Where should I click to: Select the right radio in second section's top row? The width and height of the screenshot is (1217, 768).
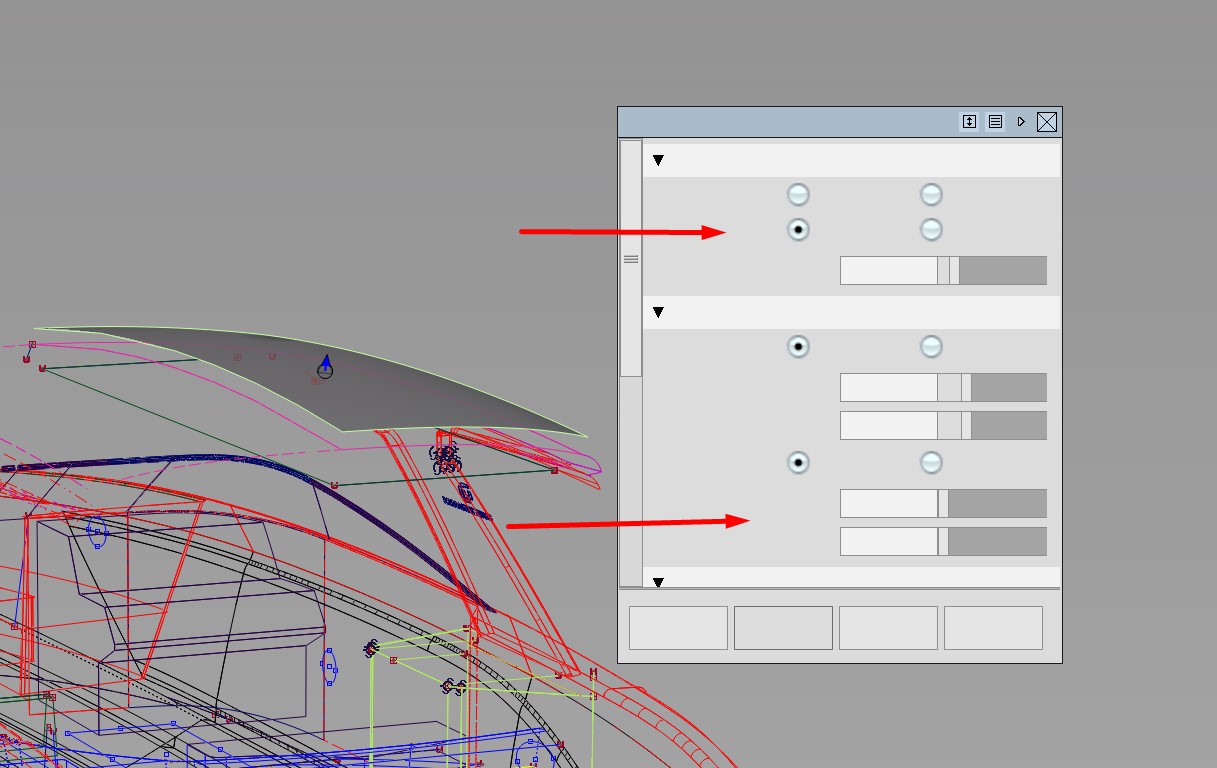point(931,347)
